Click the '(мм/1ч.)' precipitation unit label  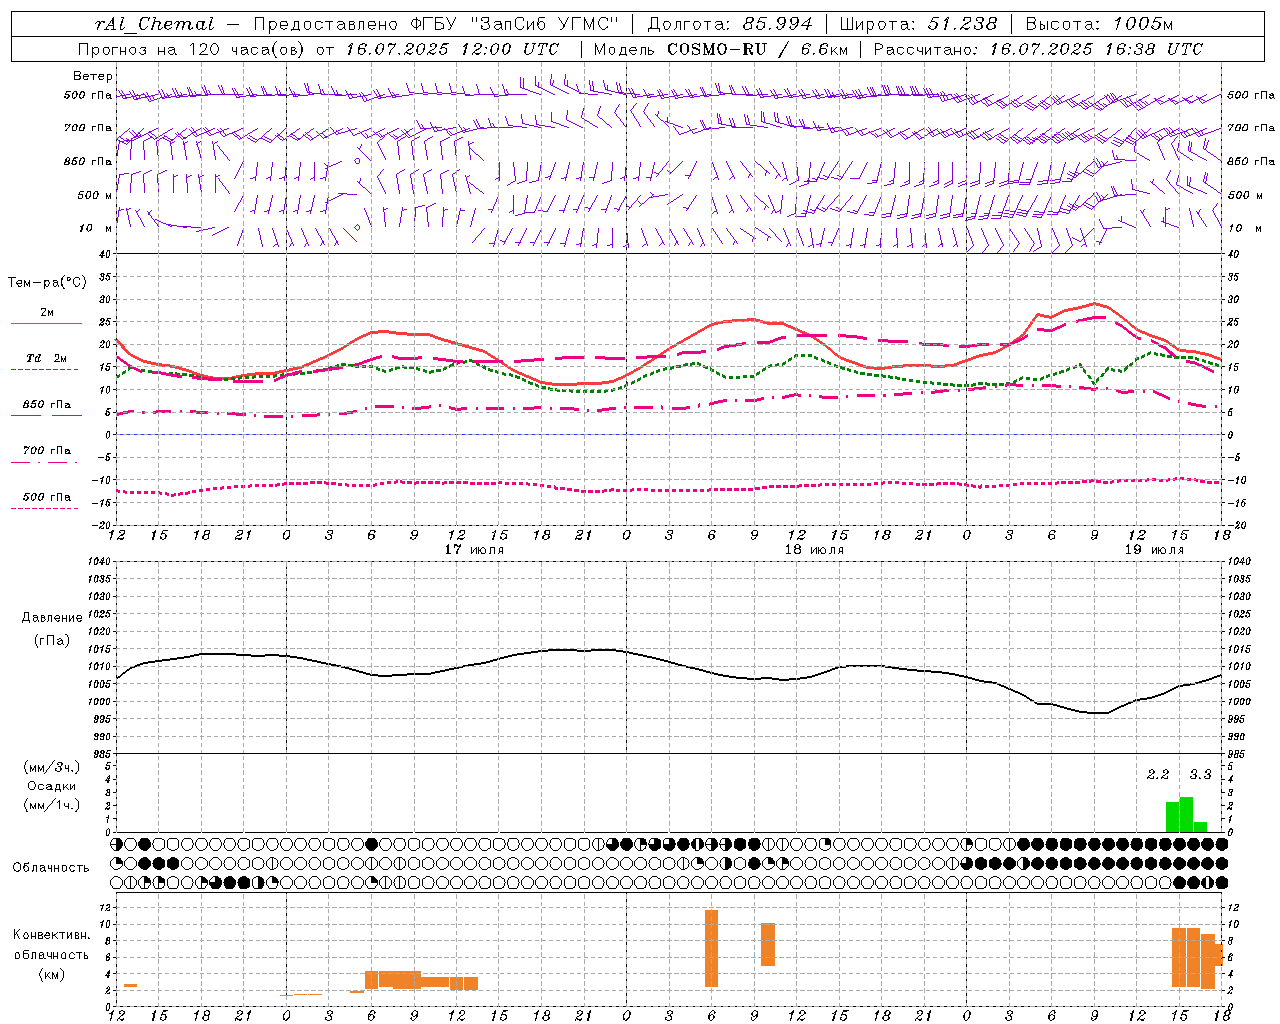click(x=52, y=805)
